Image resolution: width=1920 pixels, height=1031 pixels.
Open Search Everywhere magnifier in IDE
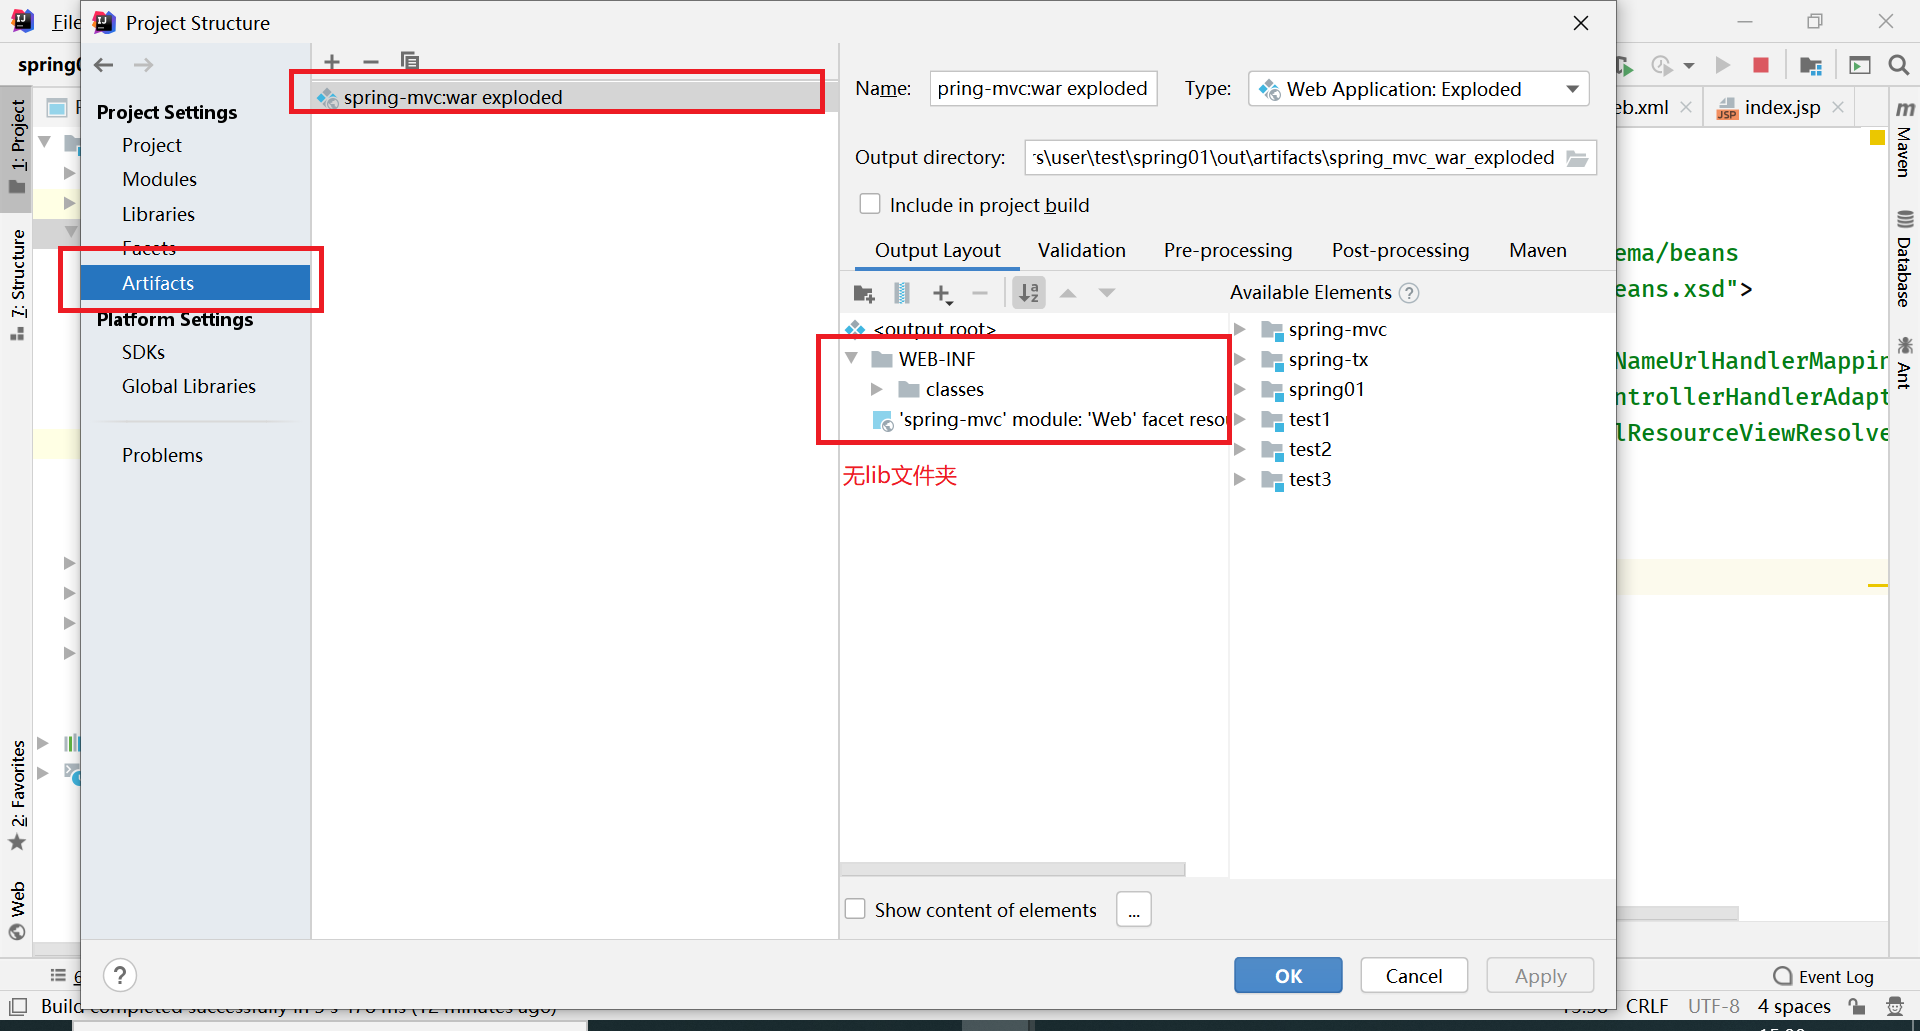[1898, 65]
